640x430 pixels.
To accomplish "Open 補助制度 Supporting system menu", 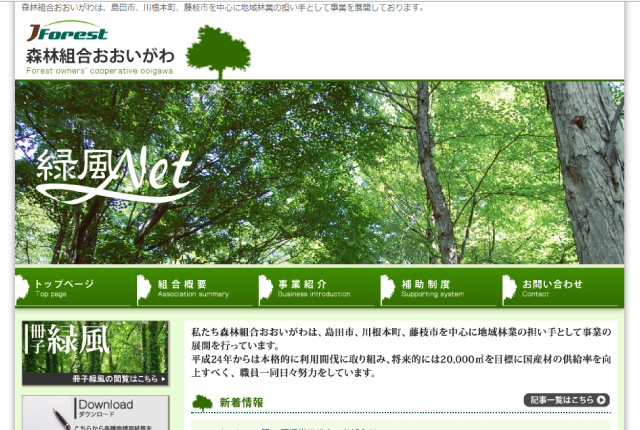I will (x=438, y=288).
